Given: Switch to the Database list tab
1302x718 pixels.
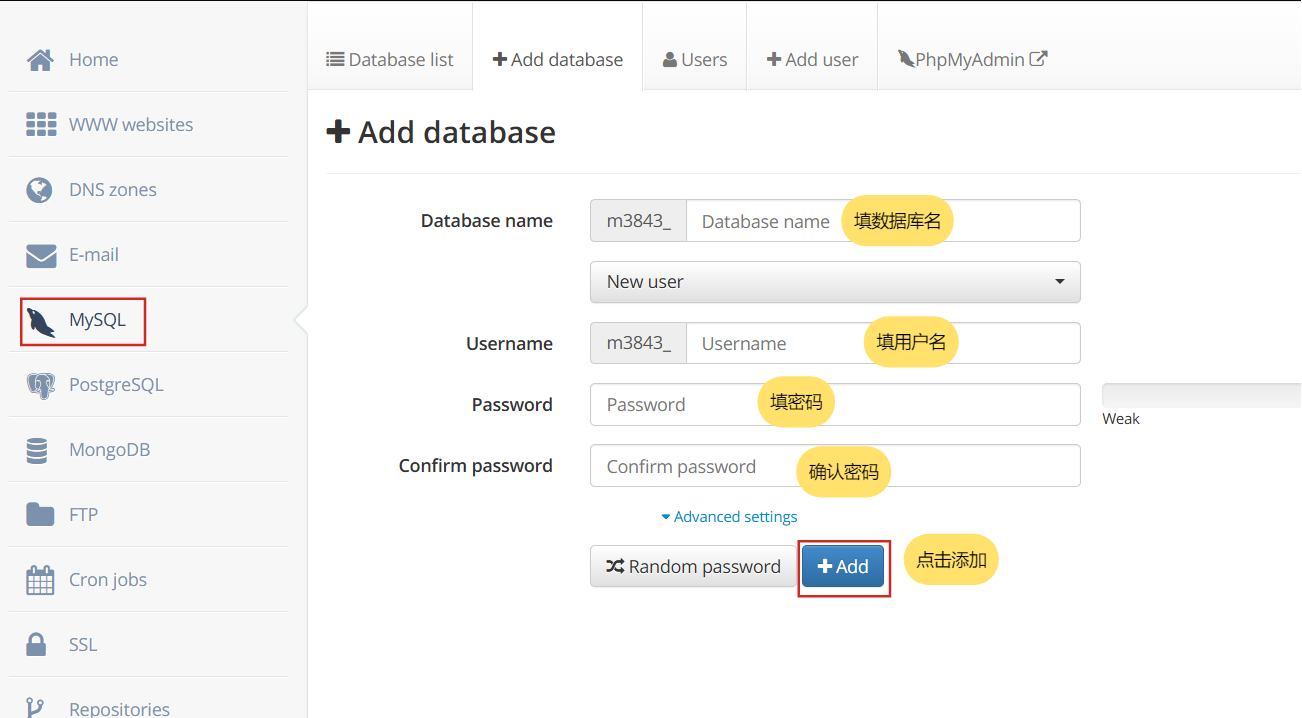Looking at the screenshot, I should pyautogui.click(x=390, y=60).
